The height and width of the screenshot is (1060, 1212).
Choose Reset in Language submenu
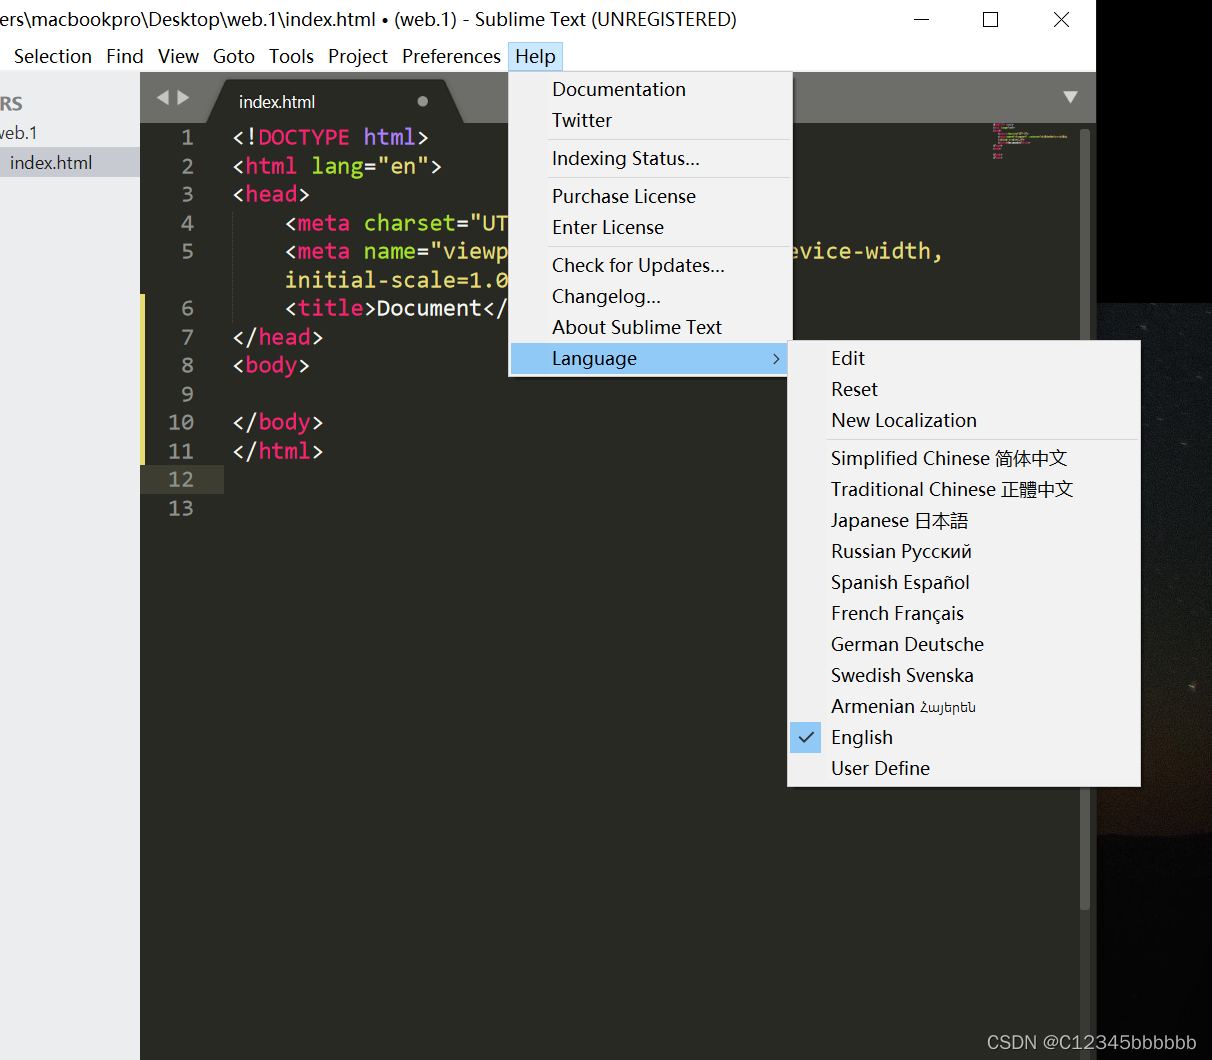coord(964,389)
